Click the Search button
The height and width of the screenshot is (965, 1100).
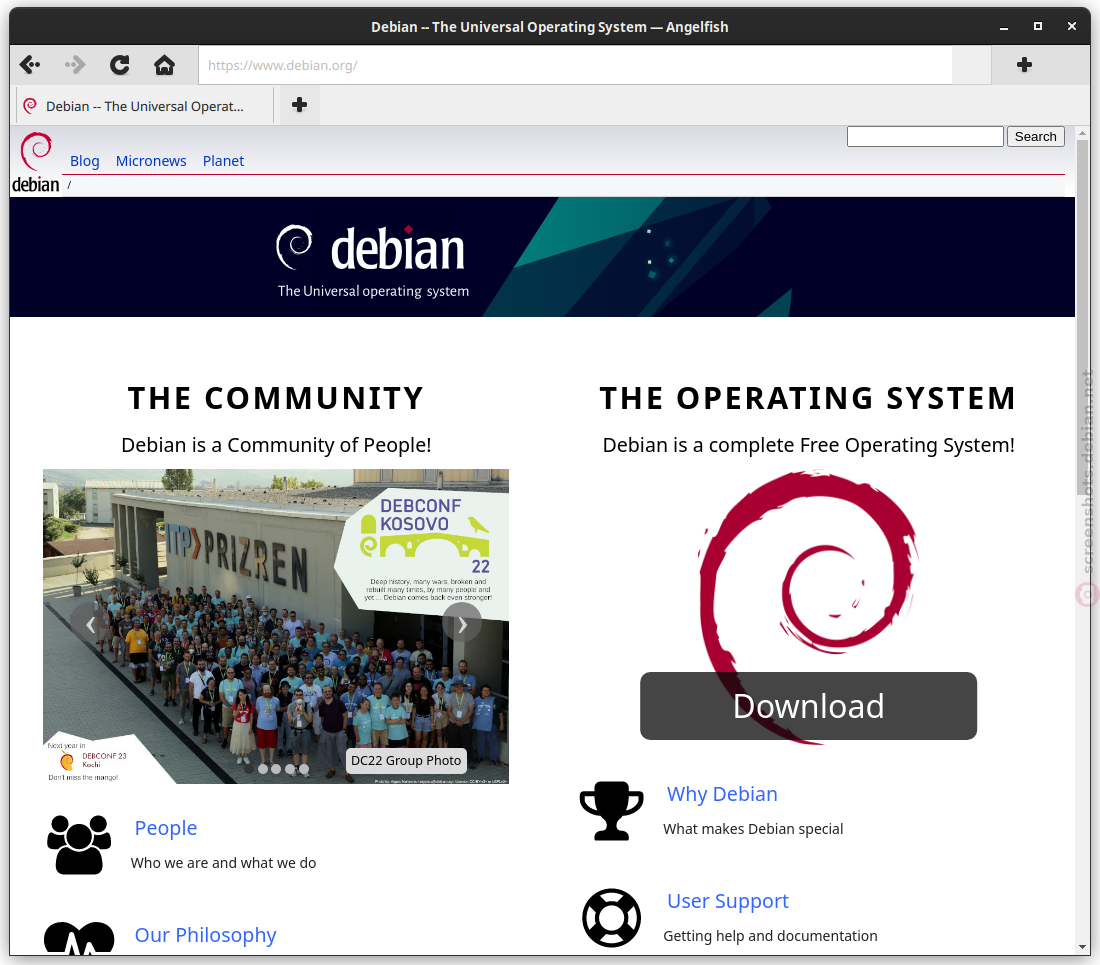point(1035,137)
